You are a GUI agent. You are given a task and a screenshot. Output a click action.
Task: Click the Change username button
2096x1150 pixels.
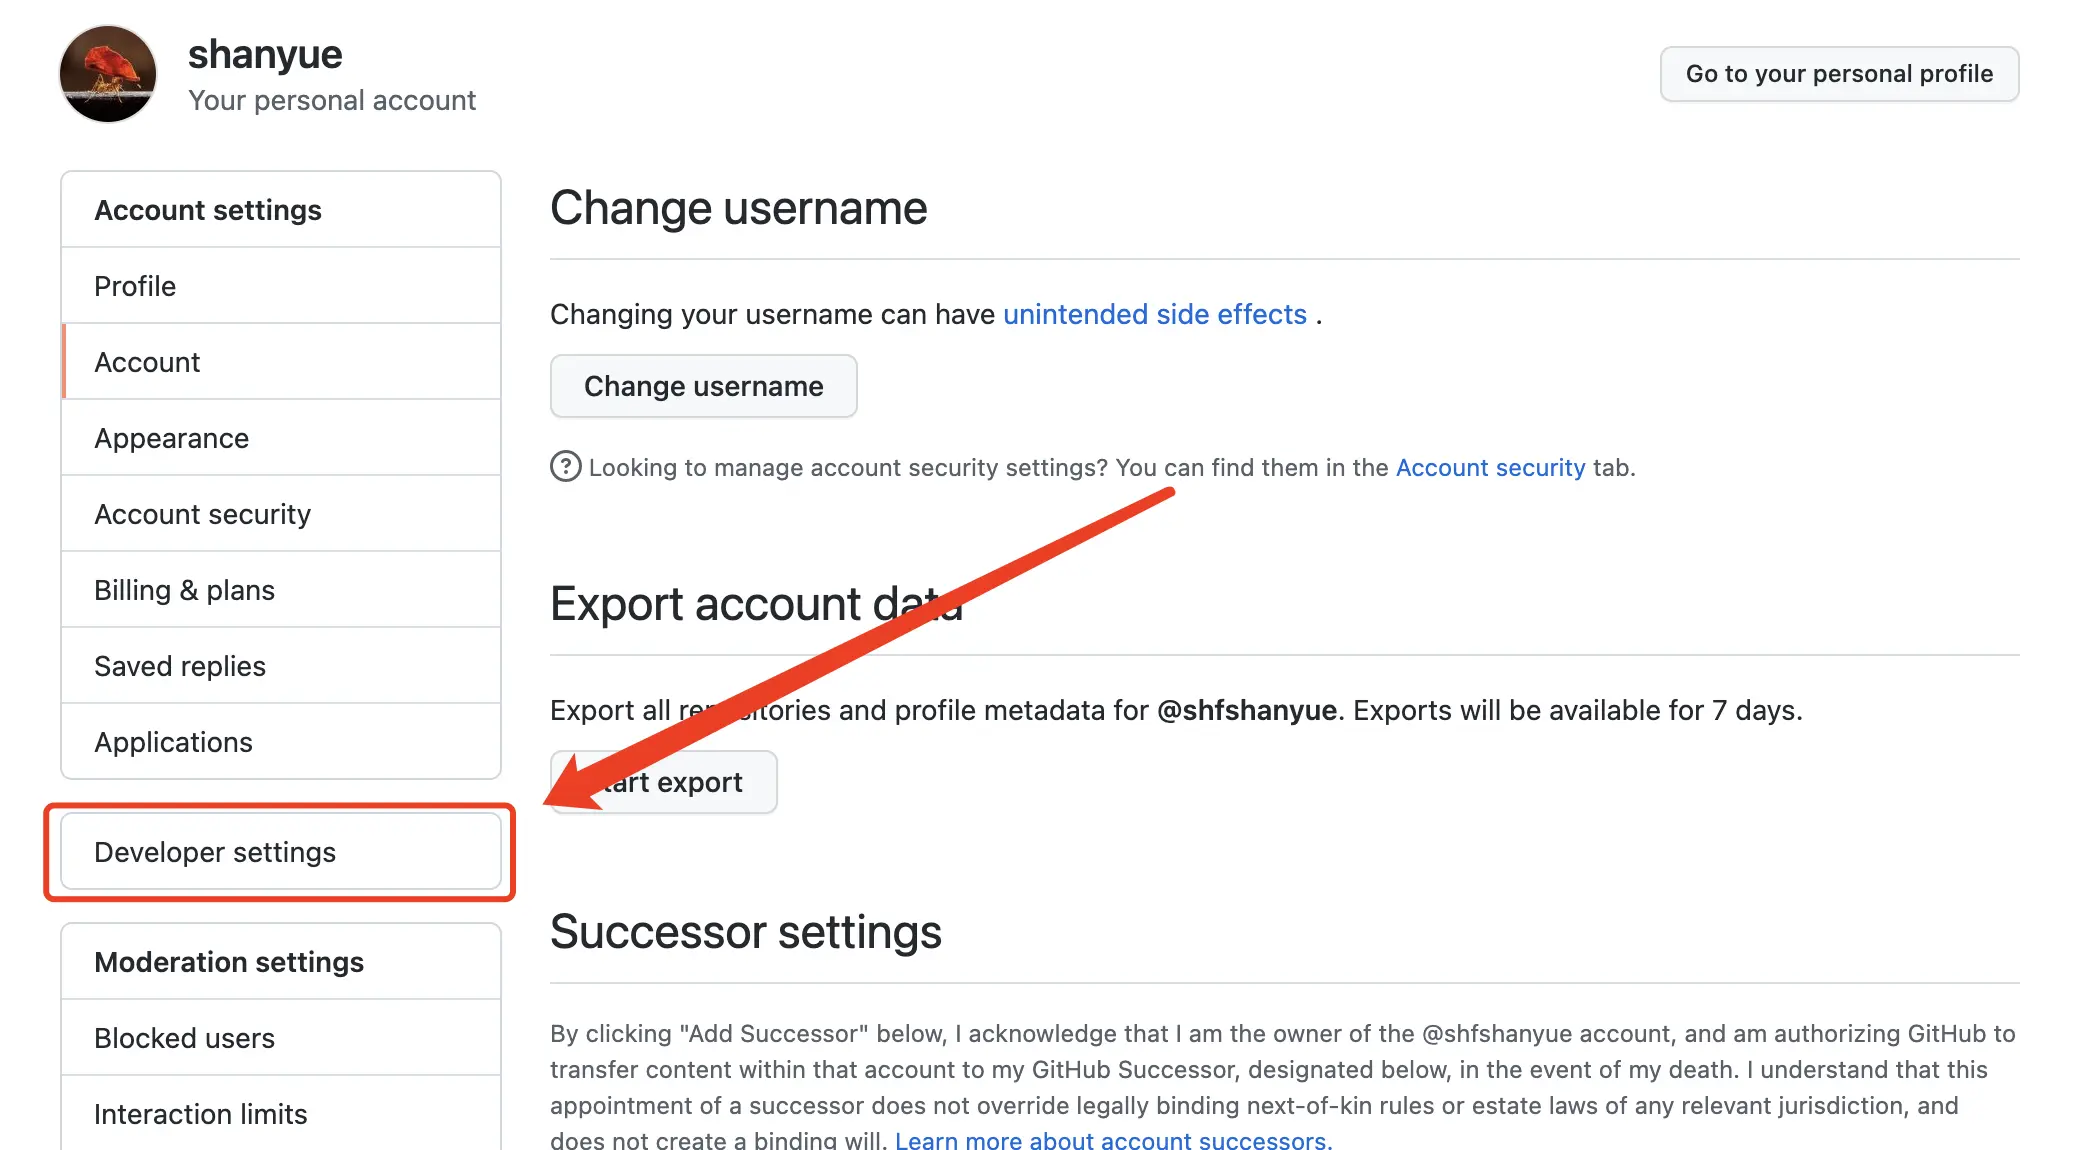pos(704,386)
